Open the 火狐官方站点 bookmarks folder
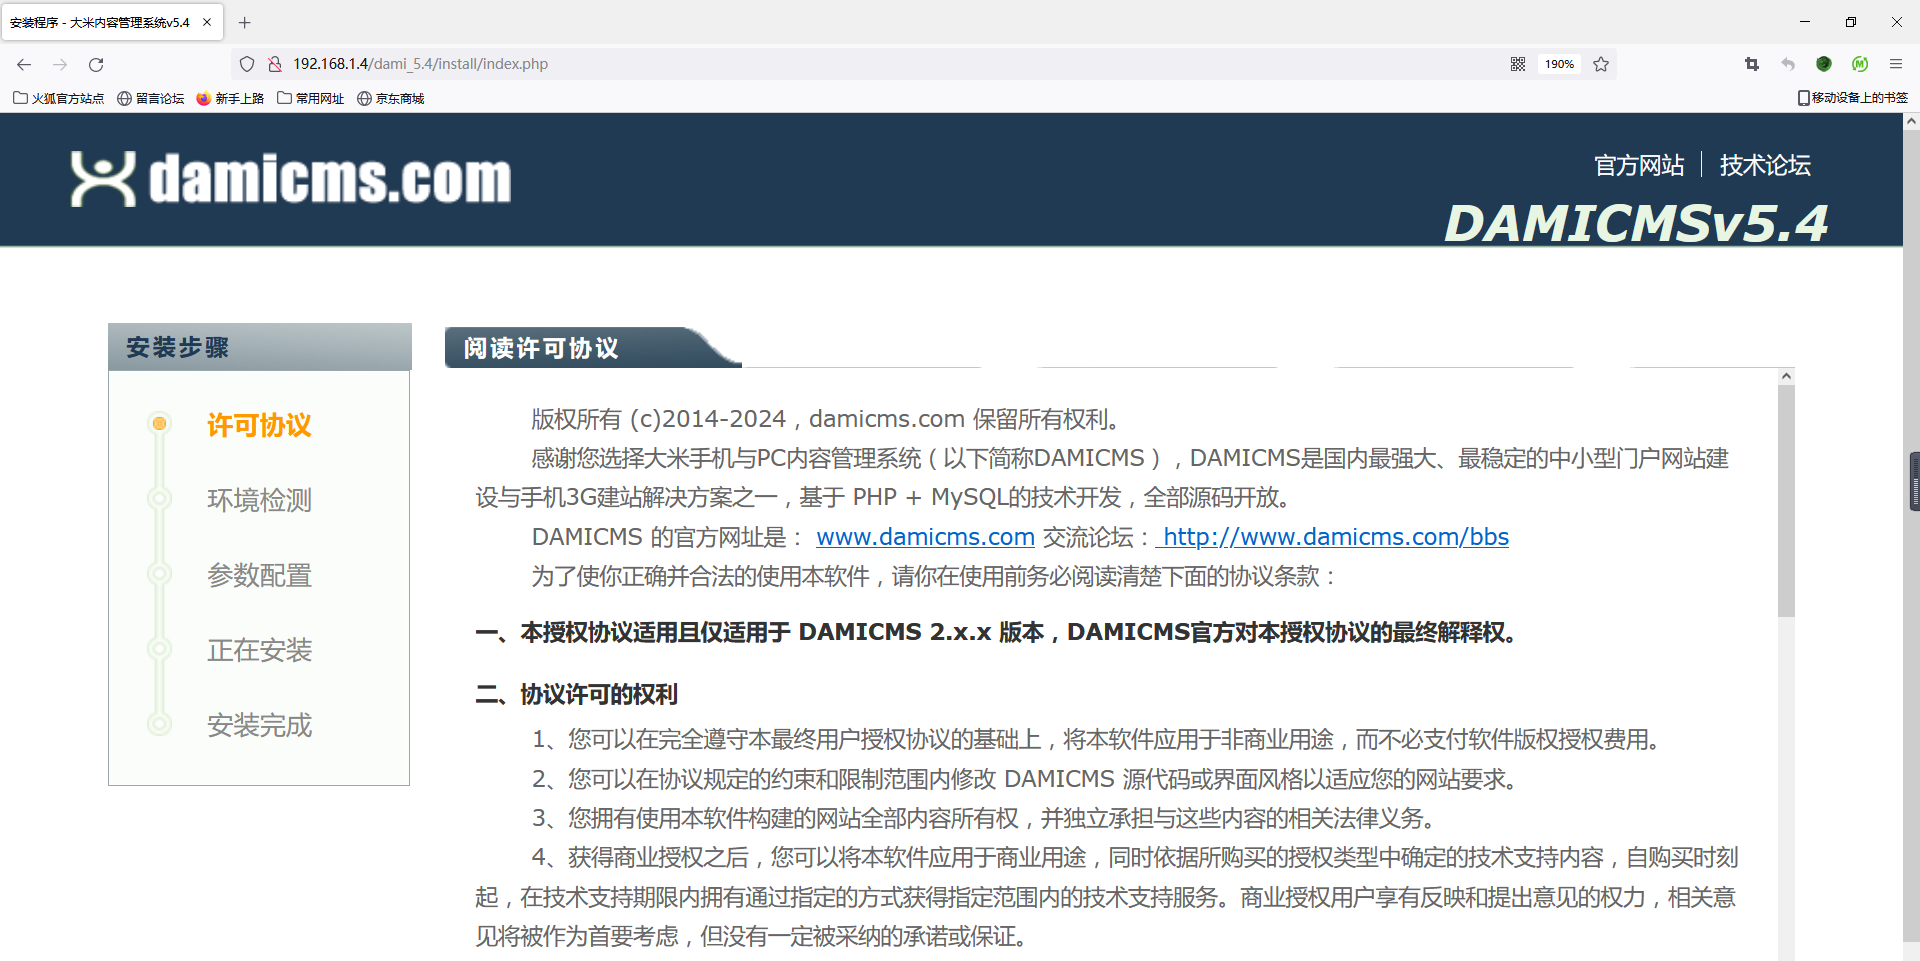Screen dimensions: 1920x961 pos(57,98)
